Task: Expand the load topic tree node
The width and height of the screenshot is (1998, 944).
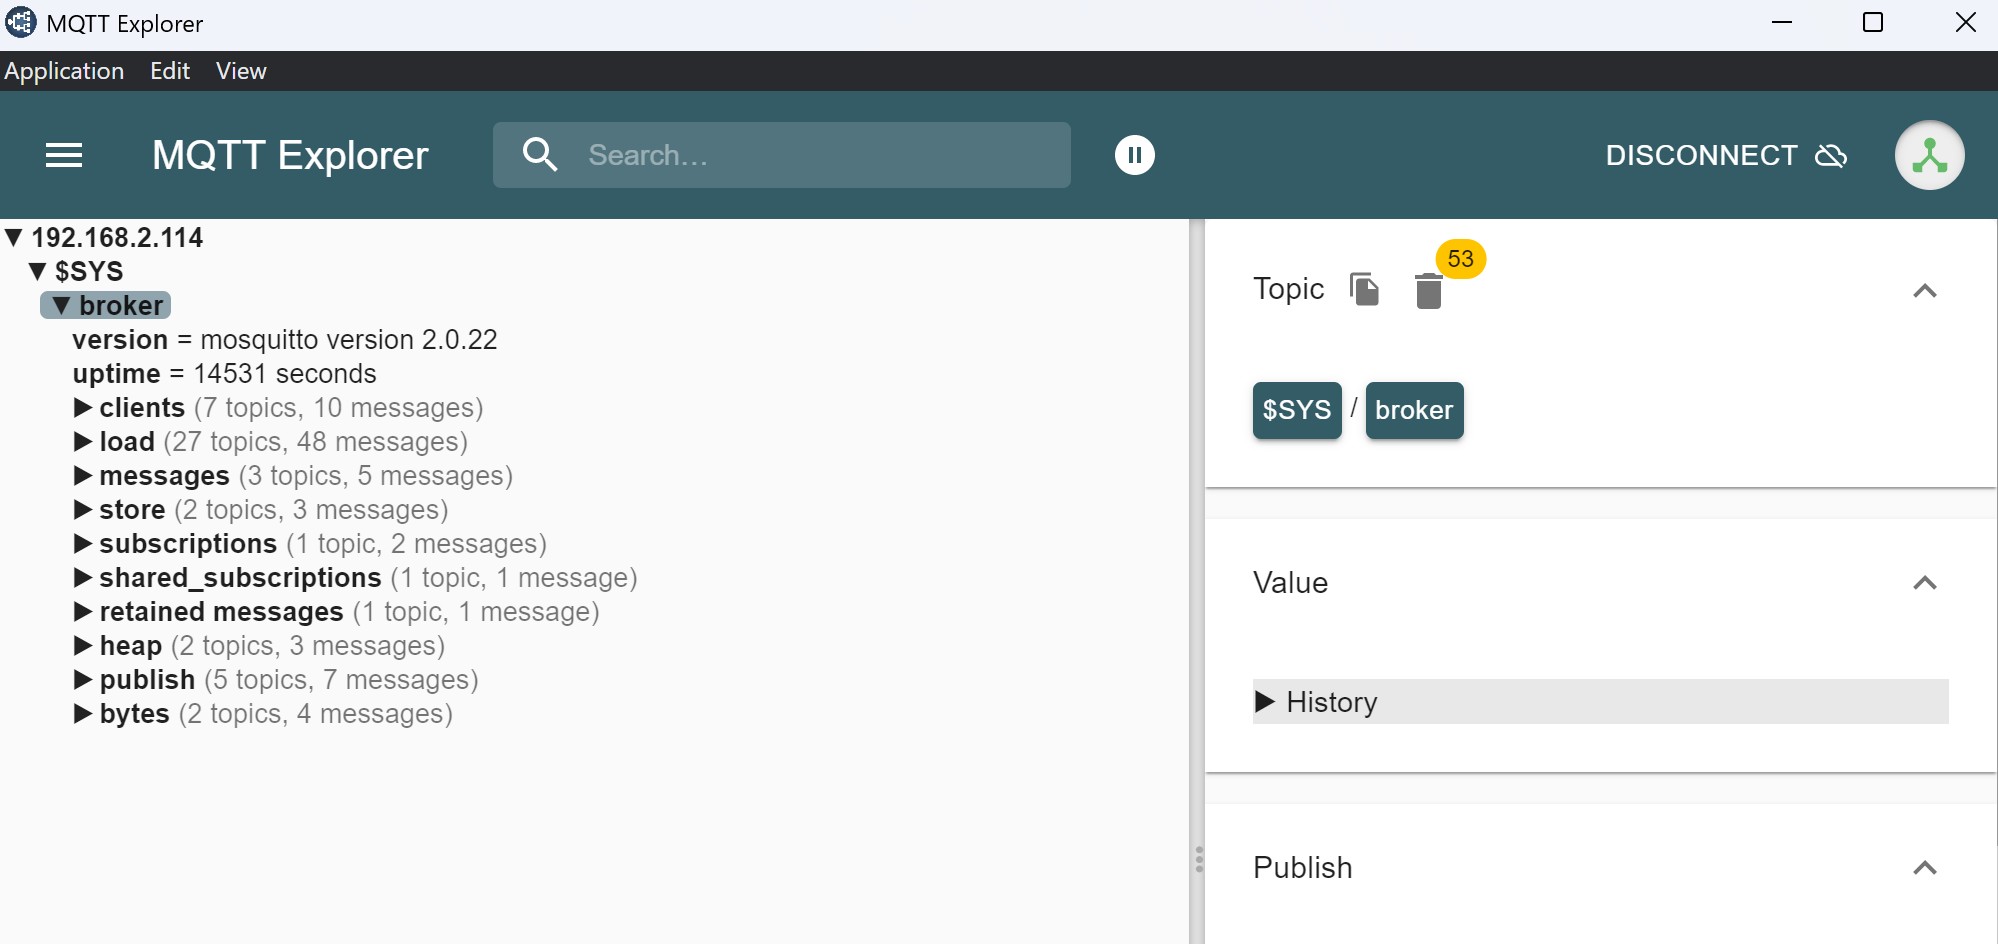Action: [83, 442]
